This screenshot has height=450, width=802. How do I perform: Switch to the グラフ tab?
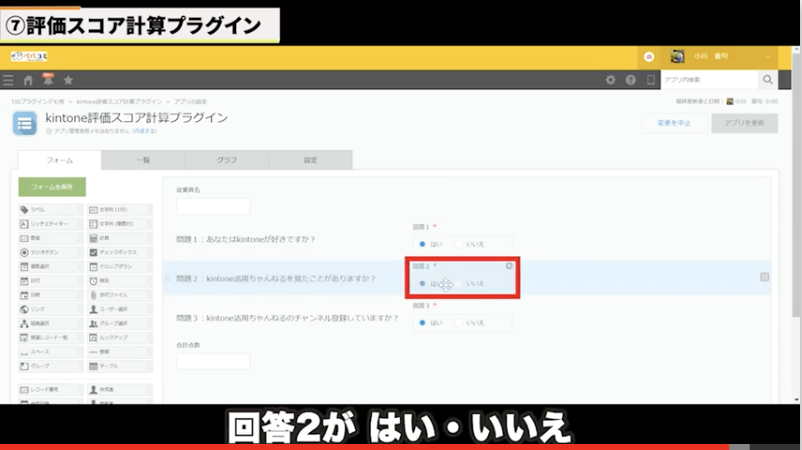[227, 160]
